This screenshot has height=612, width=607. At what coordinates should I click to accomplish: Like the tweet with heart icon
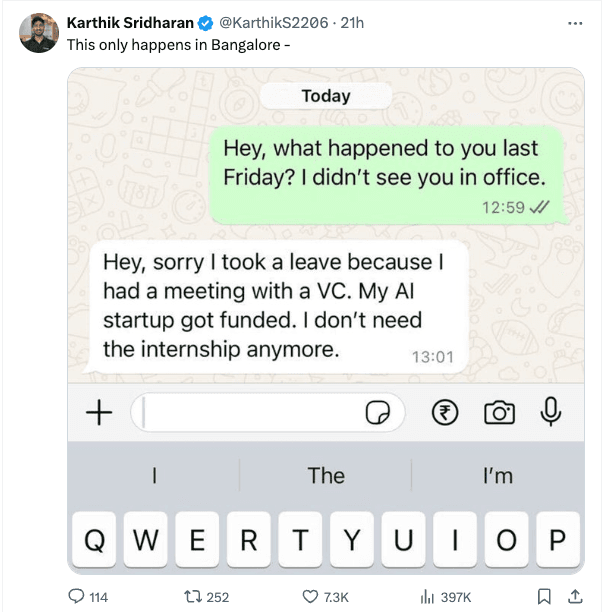click(x=310, y=597)
